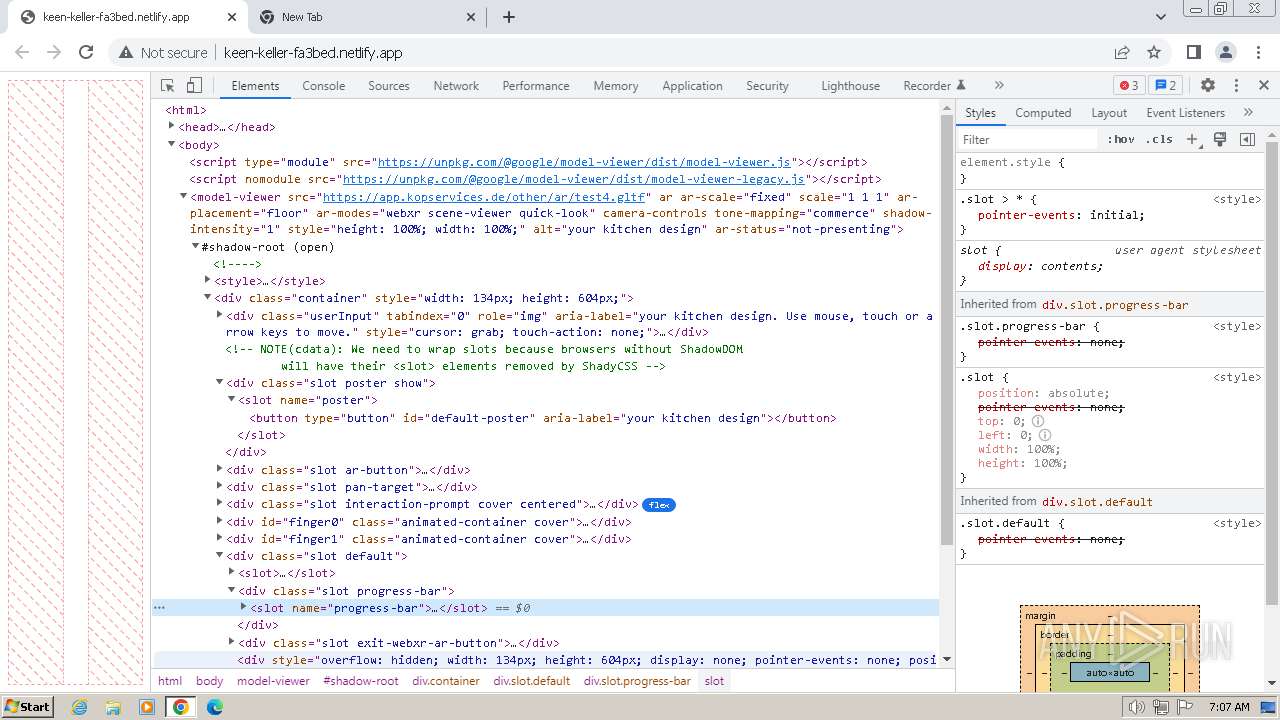View Not secure site information

(163, 52)
